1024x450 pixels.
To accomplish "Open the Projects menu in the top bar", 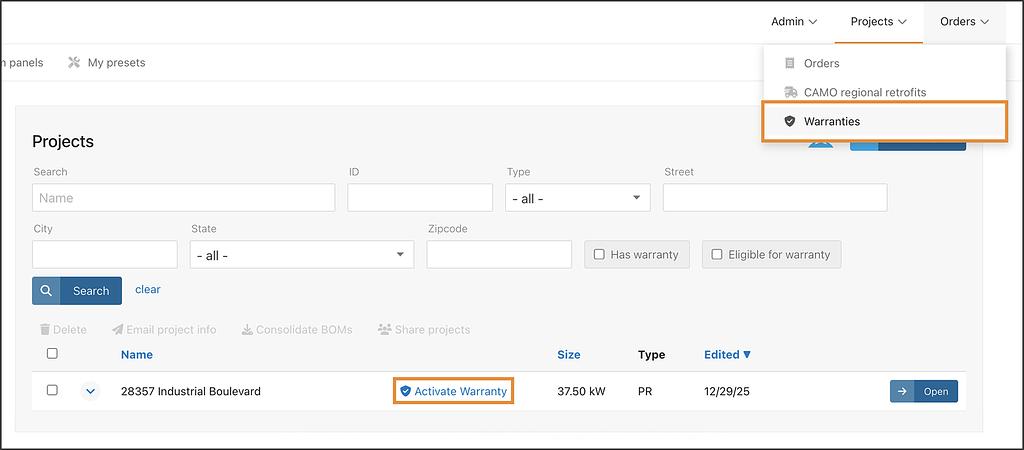I will click(878, 21).
